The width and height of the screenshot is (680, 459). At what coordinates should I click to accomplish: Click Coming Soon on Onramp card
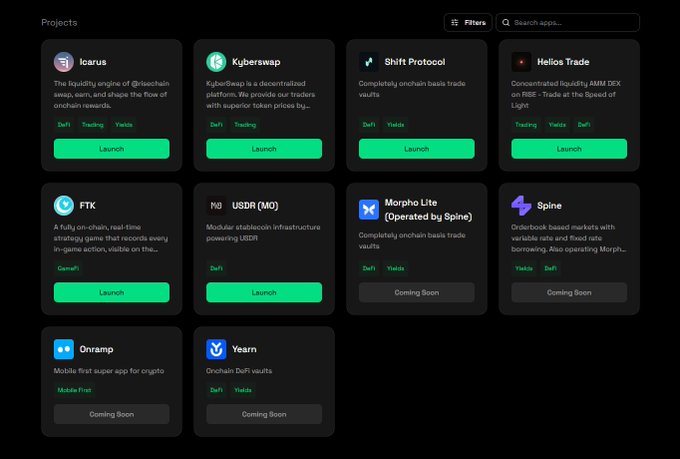(111, 414)
